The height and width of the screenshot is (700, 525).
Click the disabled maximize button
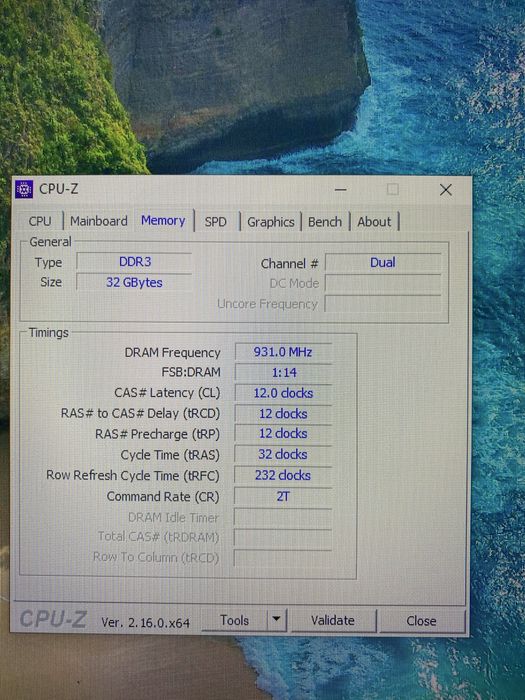point(393,190)
